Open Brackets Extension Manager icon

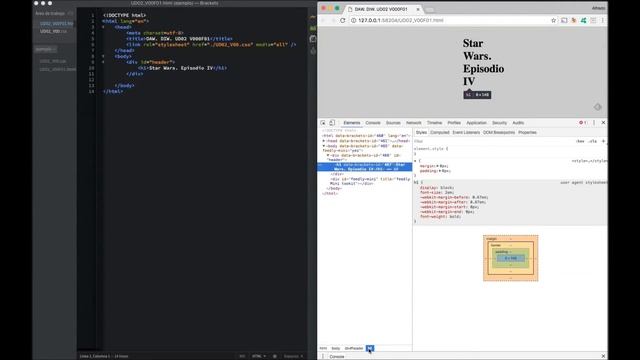313,39
